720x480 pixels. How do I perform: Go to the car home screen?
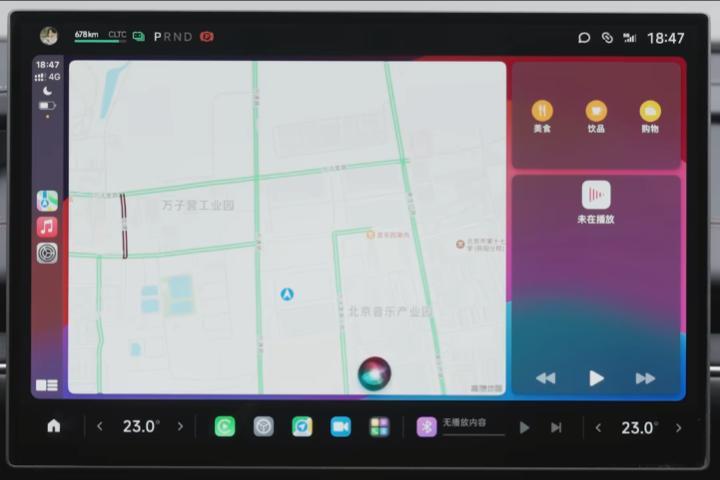(54, 426)
